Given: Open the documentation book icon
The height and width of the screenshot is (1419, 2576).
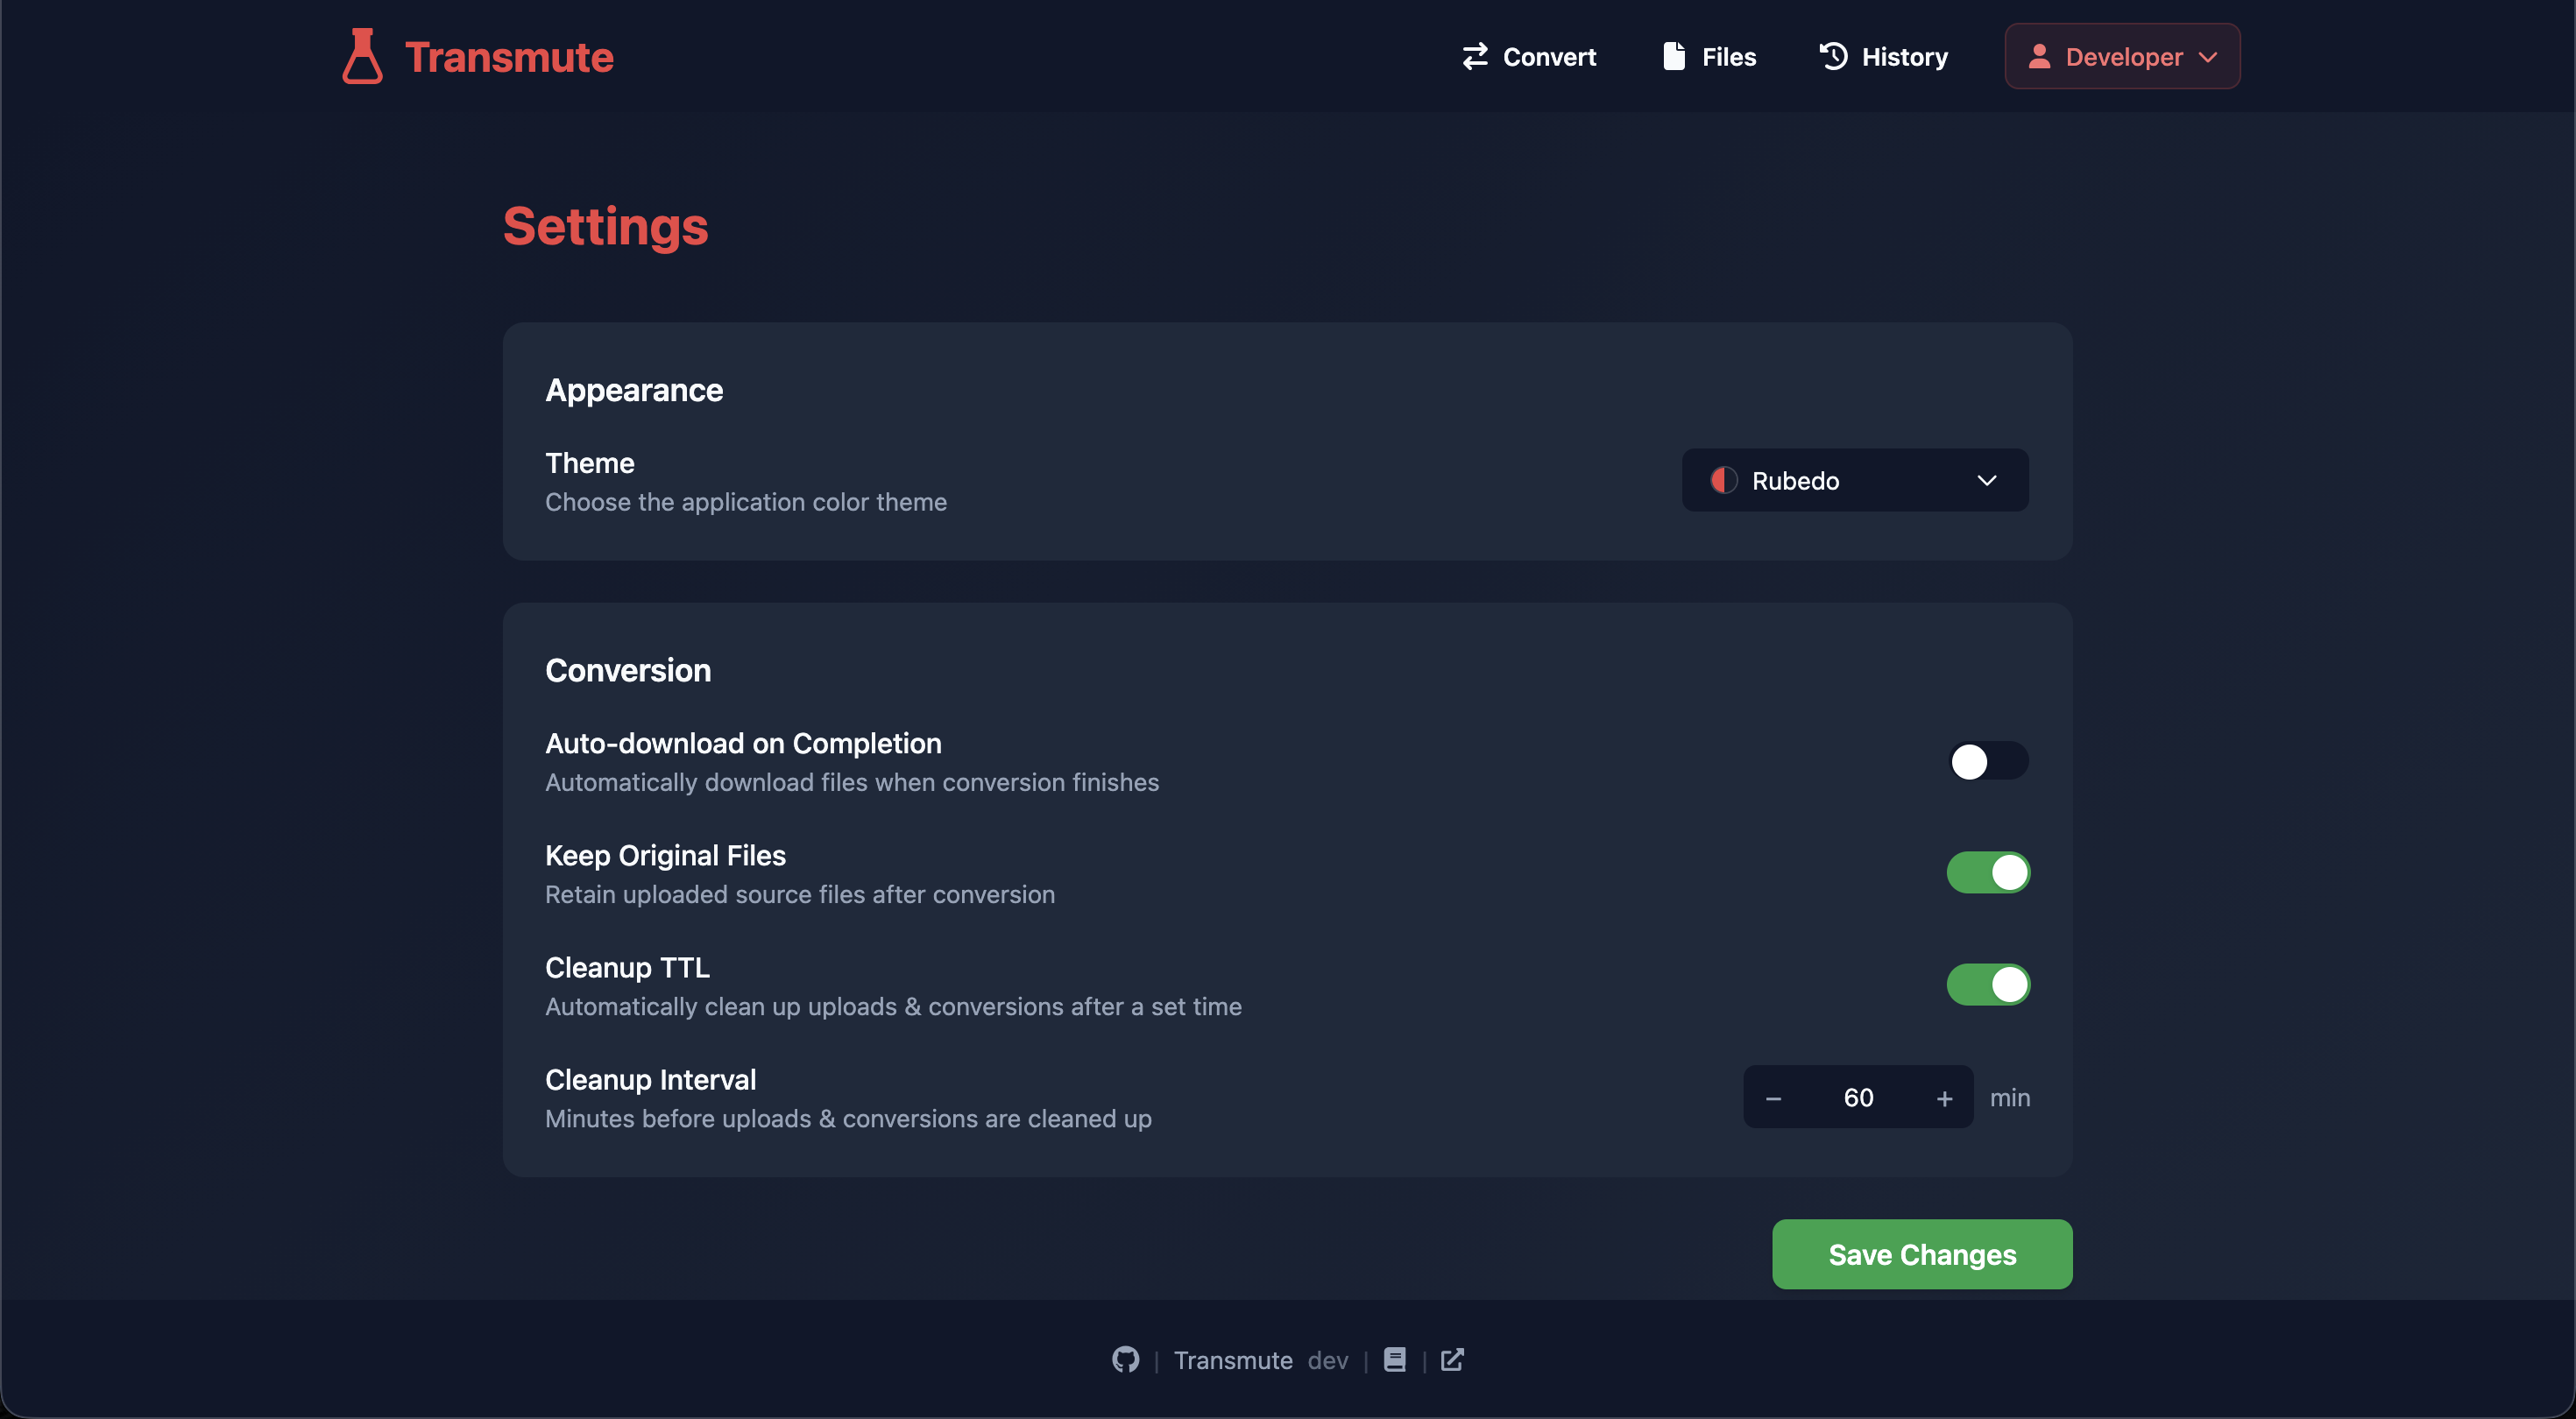Looking at the screenshot, I should tap(1394, 1360).
